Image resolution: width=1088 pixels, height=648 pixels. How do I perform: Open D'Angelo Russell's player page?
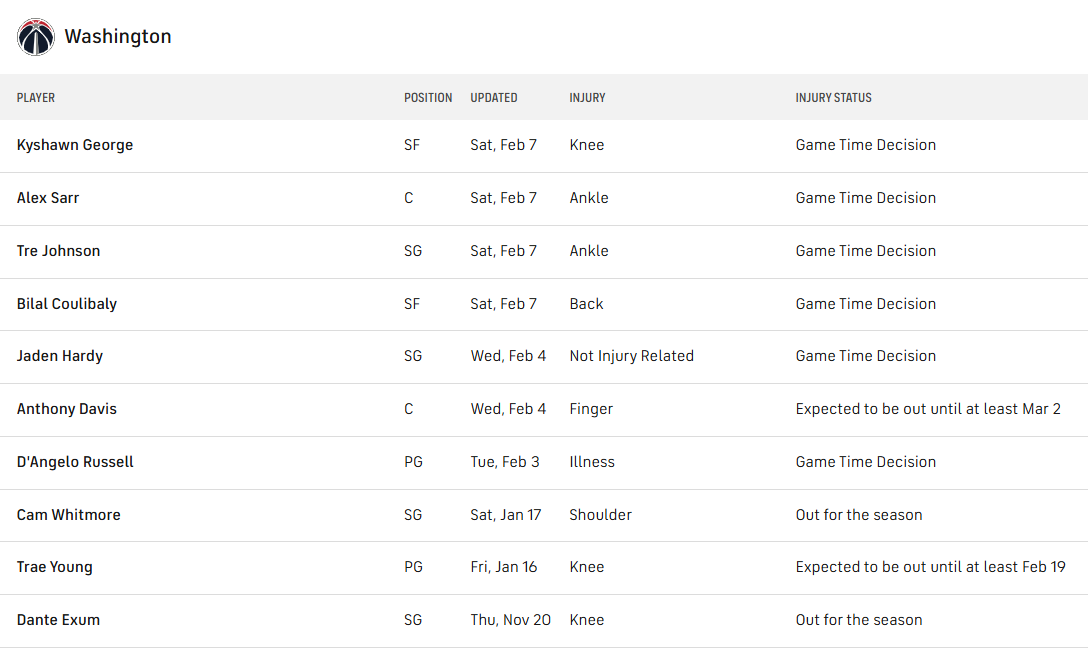click(x=75, y=462)
